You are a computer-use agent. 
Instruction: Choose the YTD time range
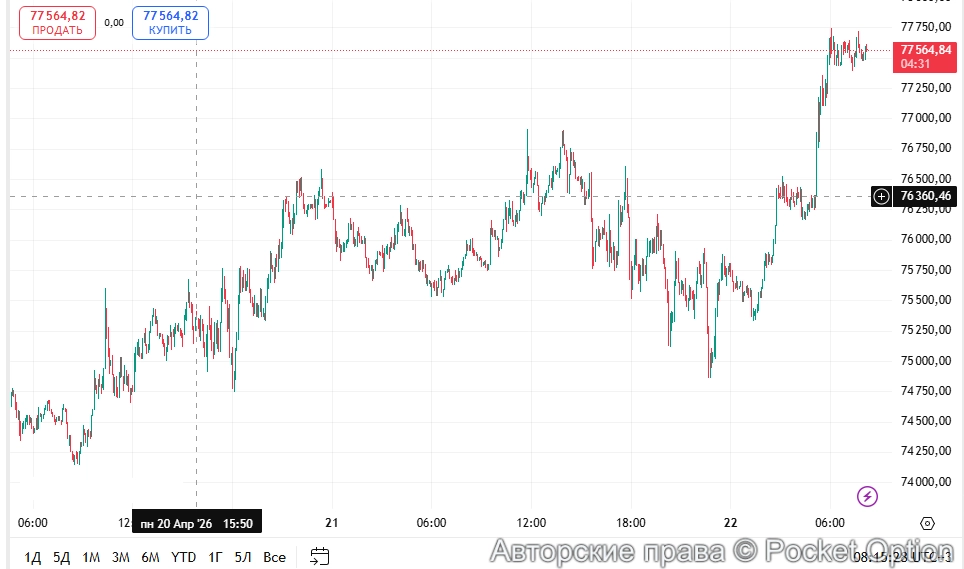click(x=184, y=557)
